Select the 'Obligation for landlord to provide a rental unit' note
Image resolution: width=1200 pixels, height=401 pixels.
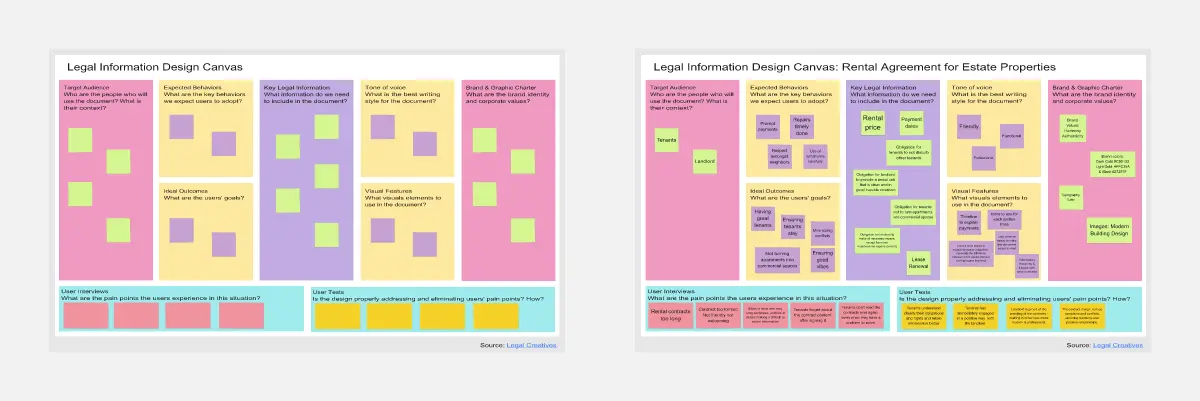click(x=876, y=181)
